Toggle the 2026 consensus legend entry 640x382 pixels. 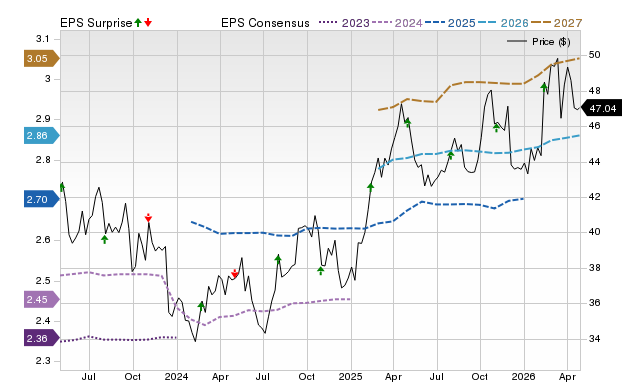503,23
